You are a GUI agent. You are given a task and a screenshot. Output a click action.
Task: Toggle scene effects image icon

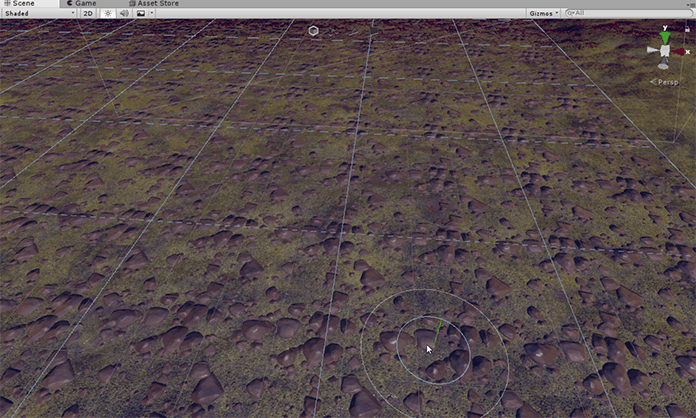(140, 14)
